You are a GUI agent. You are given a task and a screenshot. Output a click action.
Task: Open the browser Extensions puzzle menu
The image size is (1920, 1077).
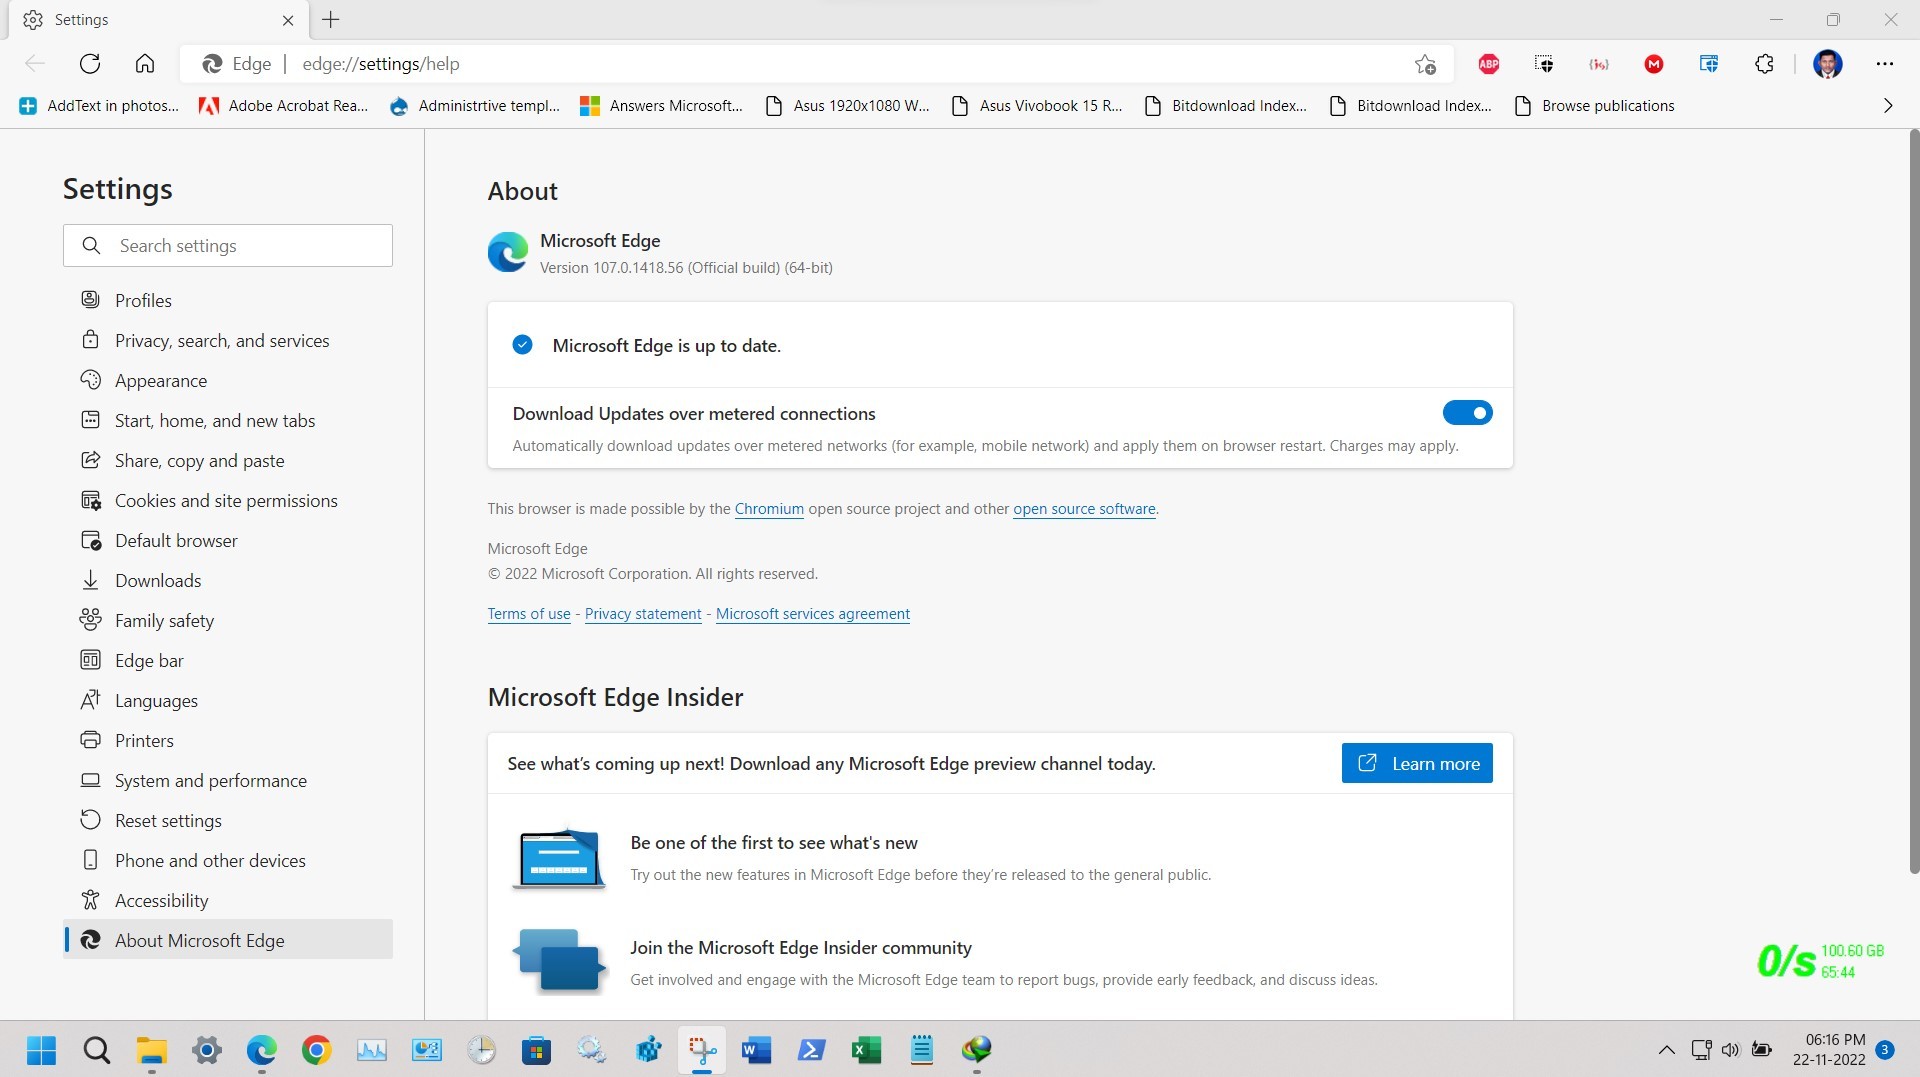pyautogui.click(x=1763, y=63)
